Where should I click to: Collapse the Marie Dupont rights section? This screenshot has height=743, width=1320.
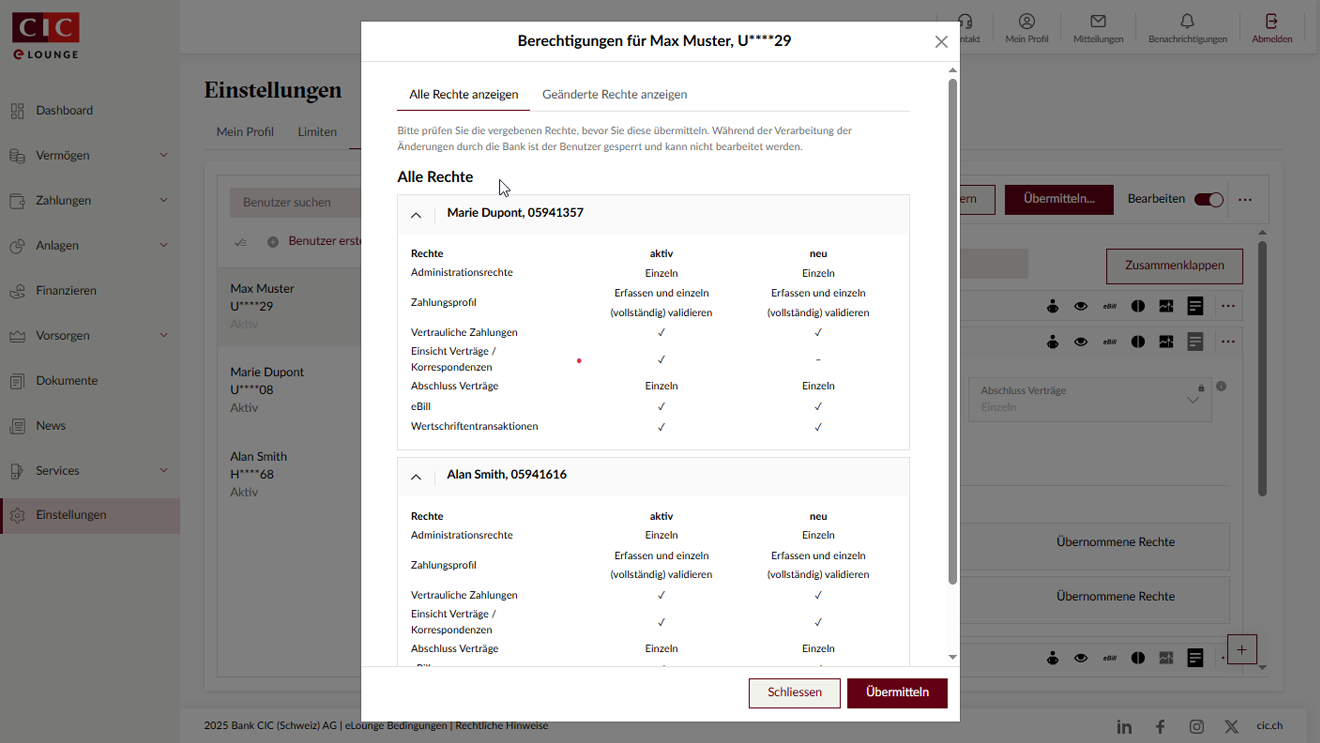[x=416, y=215]
